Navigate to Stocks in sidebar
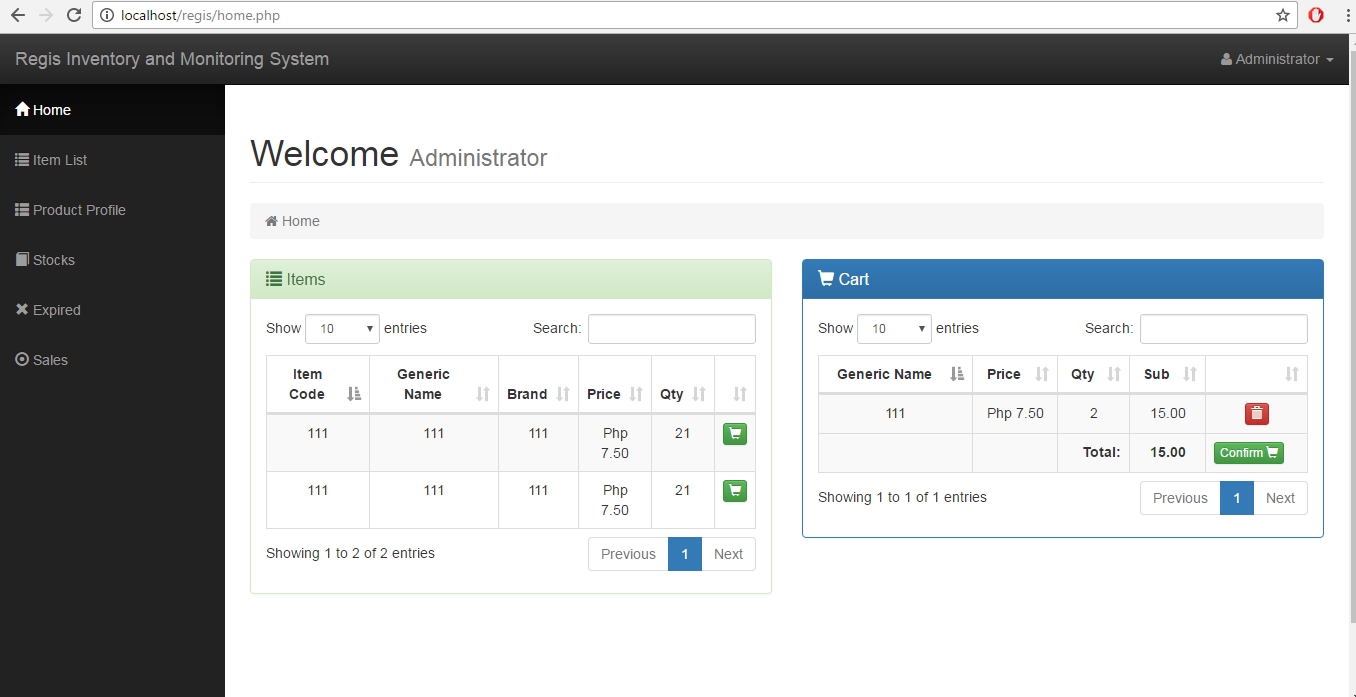 pyautogui.click(x=112, y=260)
